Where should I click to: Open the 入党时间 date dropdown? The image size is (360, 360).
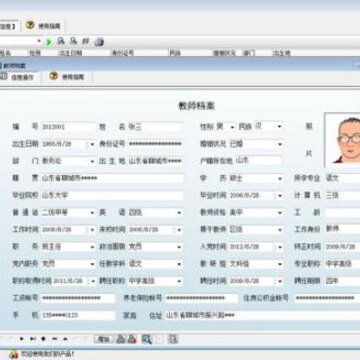coord(279,247)
